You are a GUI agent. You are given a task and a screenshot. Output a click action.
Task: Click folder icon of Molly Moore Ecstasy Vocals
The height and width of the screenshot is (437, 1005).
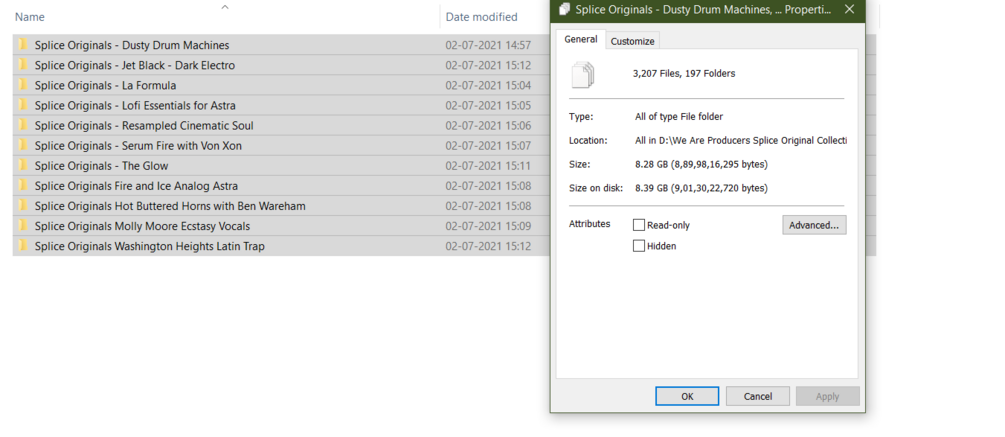click(23, 226)
